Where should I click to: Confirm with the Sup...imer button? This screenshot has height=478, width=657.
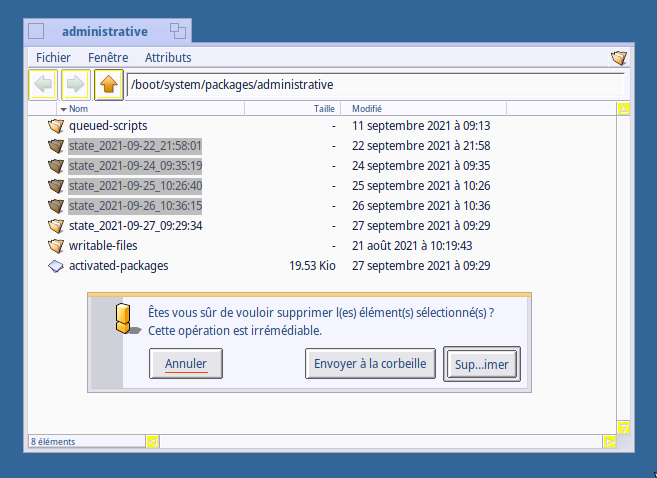click(x=482, y=364)
